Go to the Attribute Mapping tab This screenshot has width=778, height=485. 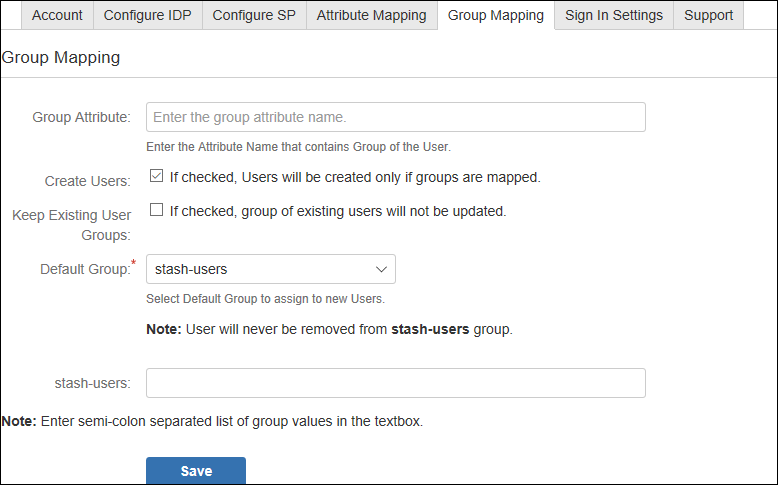point(372,15)
